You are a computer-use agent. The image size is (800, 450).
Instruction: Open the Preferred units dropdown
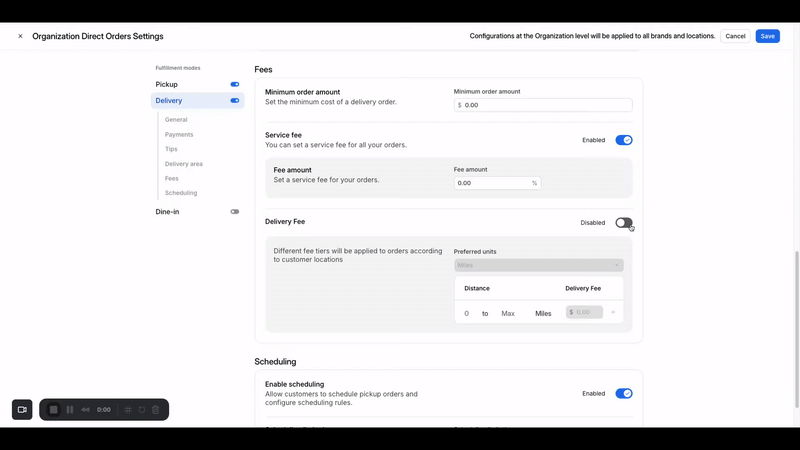538,265
